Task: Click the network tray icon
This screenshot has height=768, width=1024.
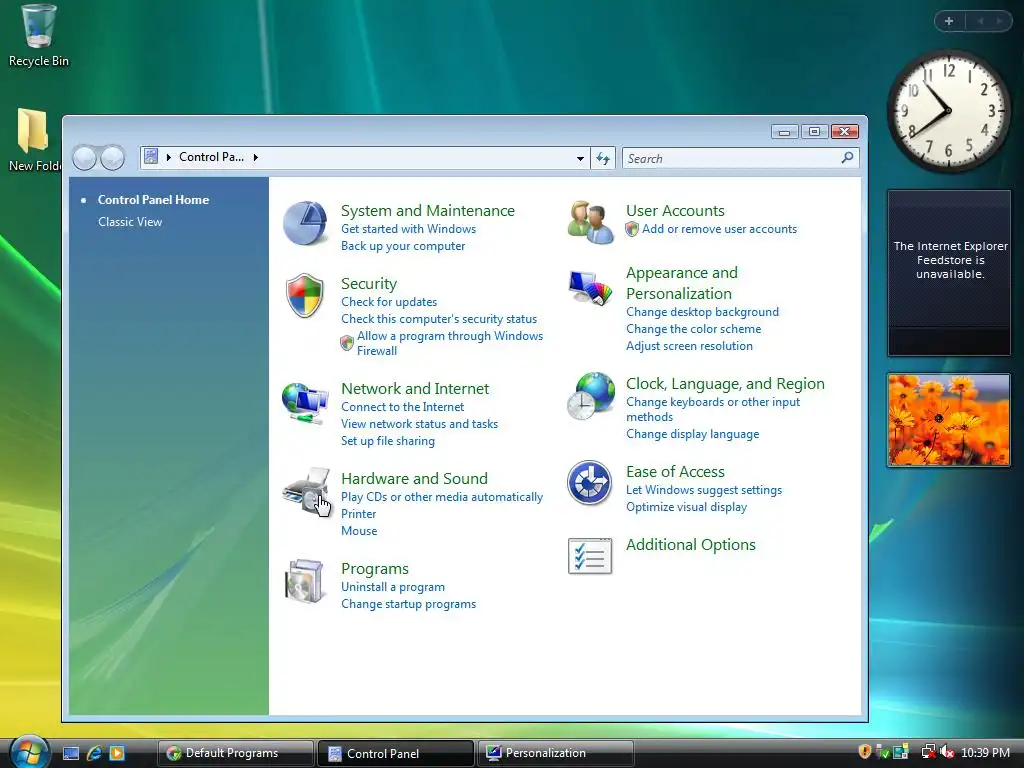Action: (927, 752)
